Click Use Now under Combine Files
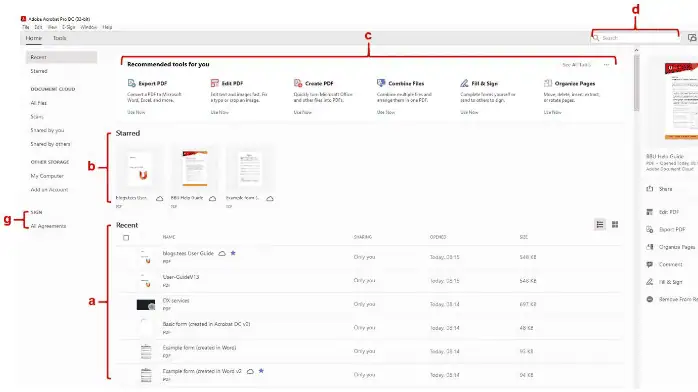This screenshot has width=698, height=392. (x=386, y=113)
